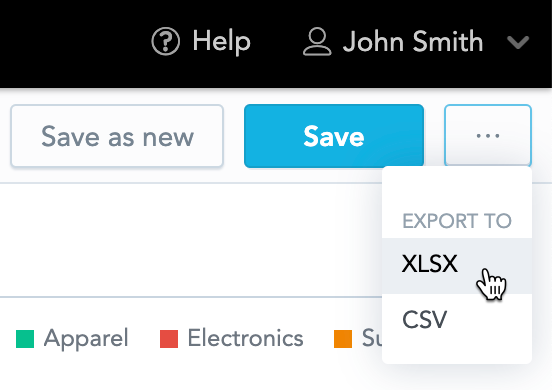This screenshot has height=390, width=552.
Task: Toggle the ellipsis more options button
Action: (x=488, y=135)
